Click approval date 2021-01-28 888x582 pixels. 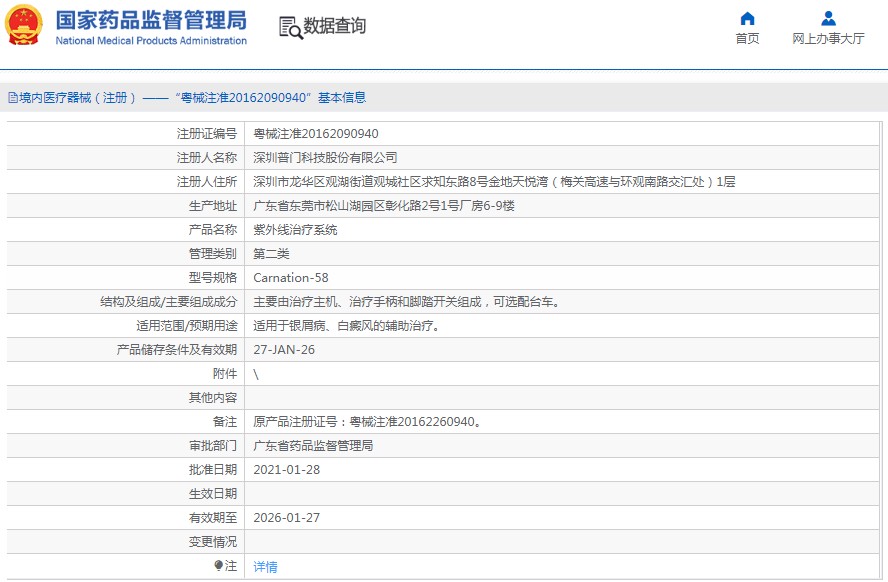click(x=286, y=470)
